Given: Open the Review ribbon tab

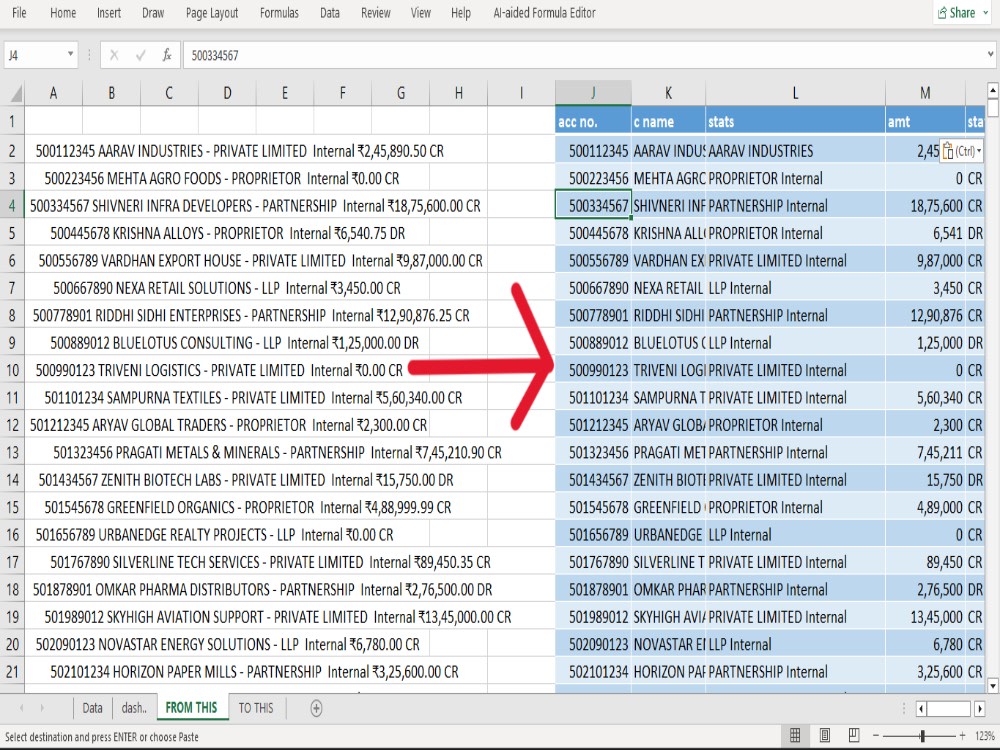Looking at the screenshot, I should point(376,13).
